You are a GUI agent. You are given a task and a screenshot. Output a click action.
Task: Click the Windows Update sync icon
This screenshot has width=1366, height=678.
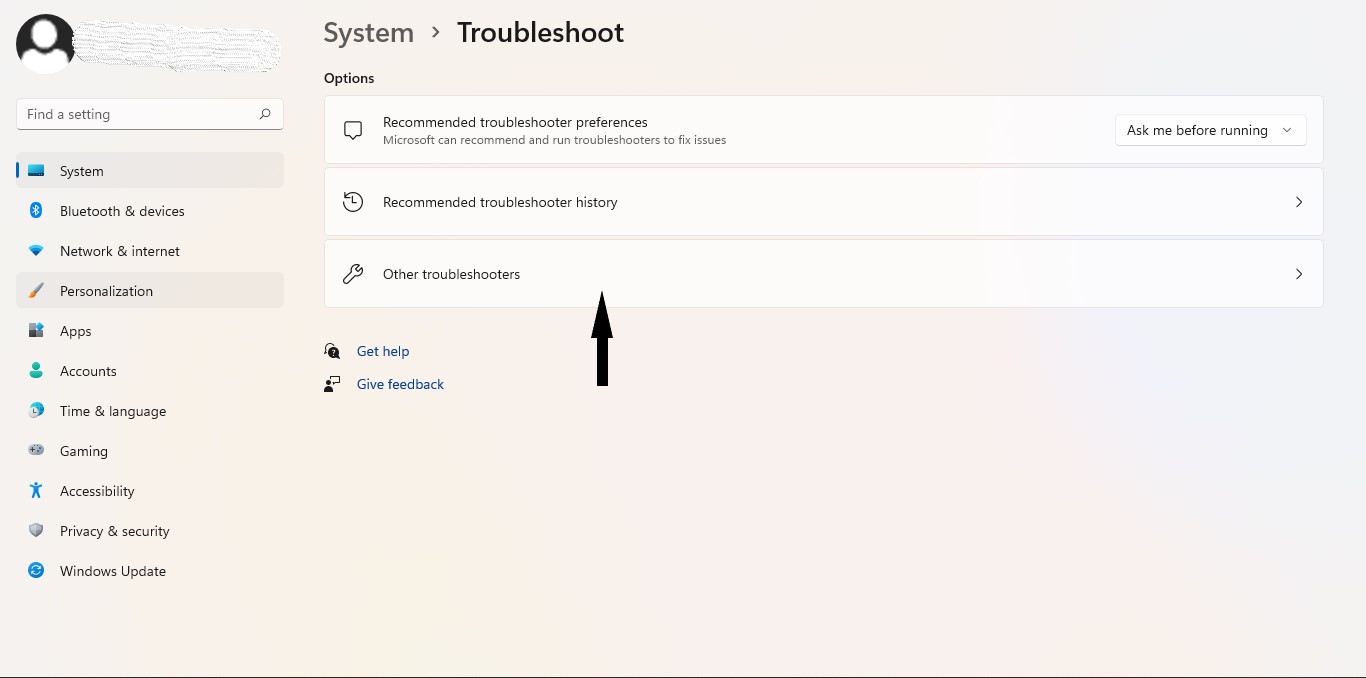point(36,571)
